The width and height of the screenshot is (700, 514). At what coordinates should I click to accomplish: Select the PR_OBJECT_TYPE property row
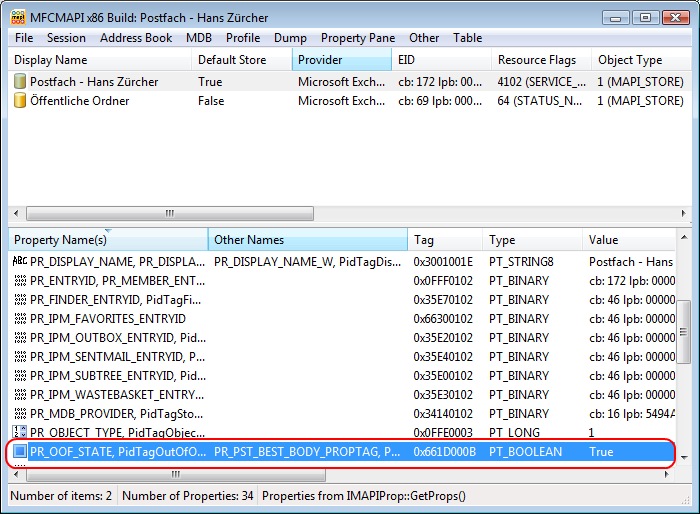342,432
